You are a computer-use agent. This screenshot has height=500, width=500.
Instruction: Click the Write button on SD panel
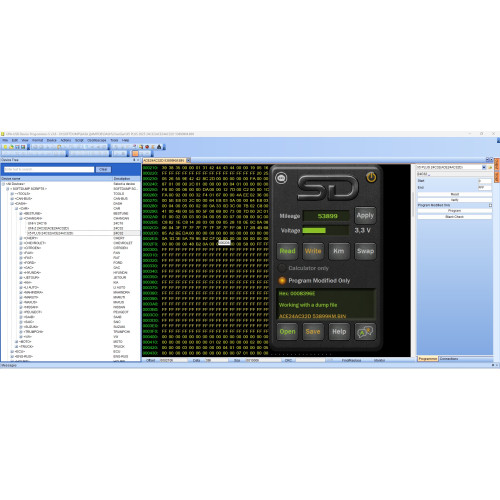[x=313, y=251]
